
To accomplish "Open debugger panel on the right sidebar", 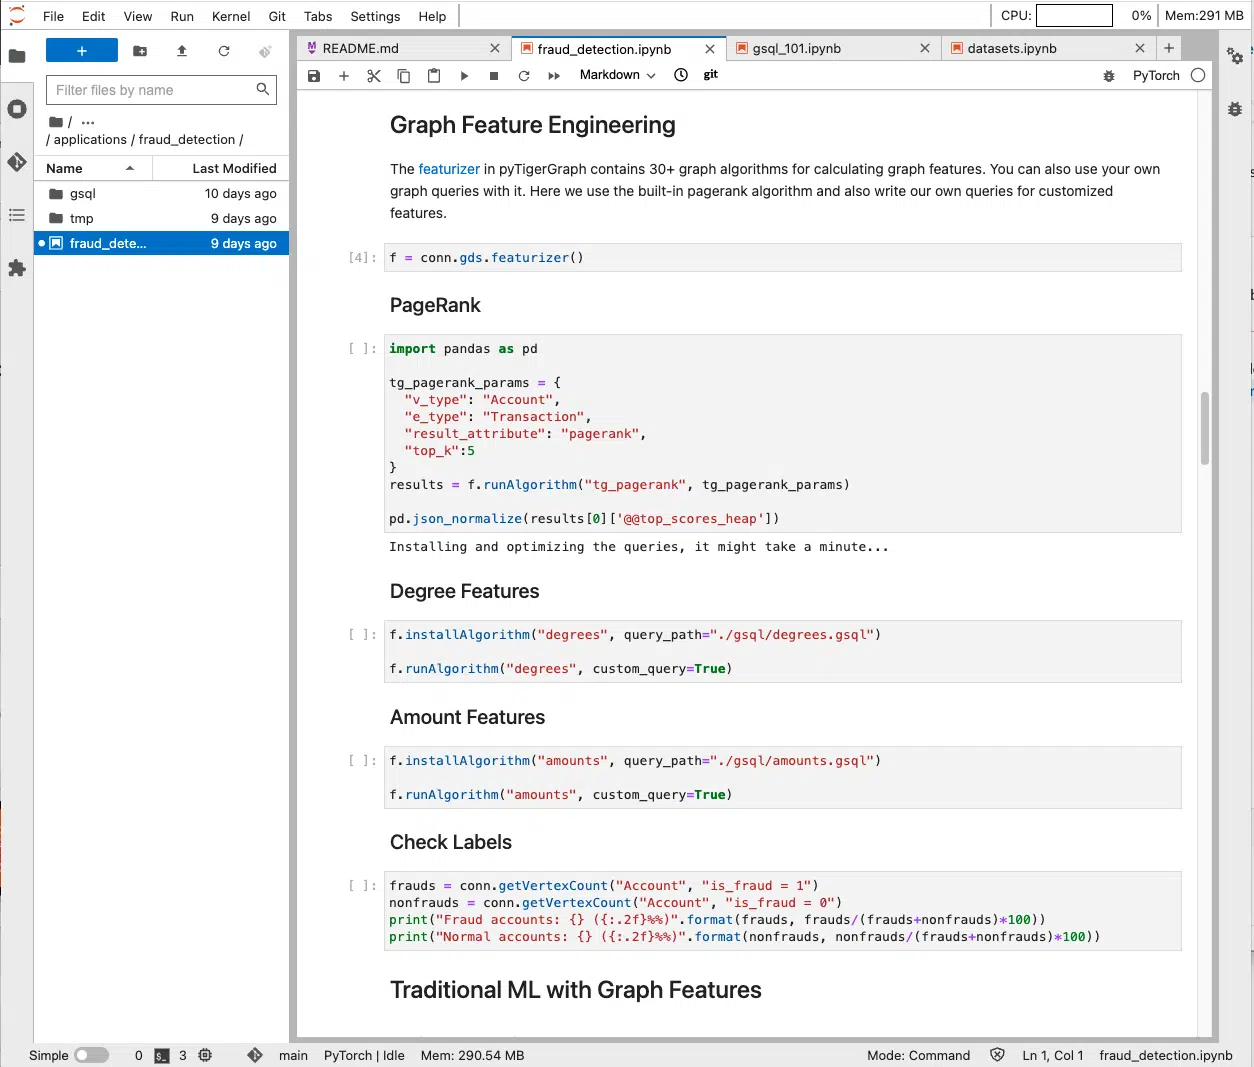I will point(1235,109).
